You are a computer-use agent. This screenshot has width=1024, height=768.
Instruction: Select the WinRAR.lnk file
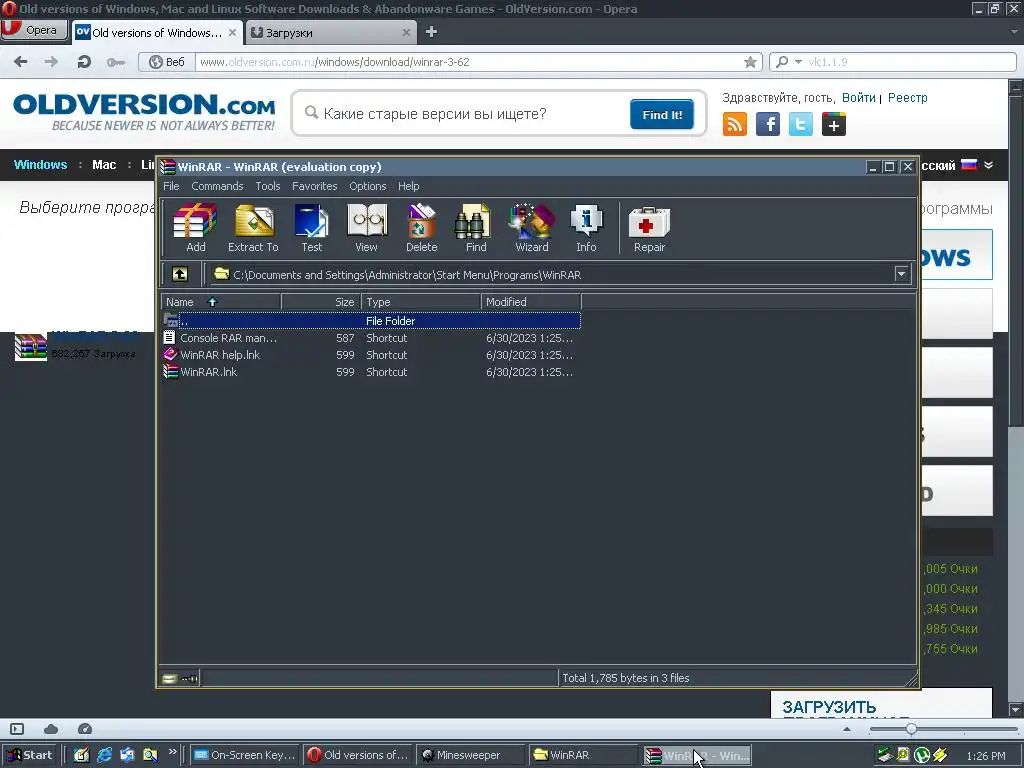(371, 372)
